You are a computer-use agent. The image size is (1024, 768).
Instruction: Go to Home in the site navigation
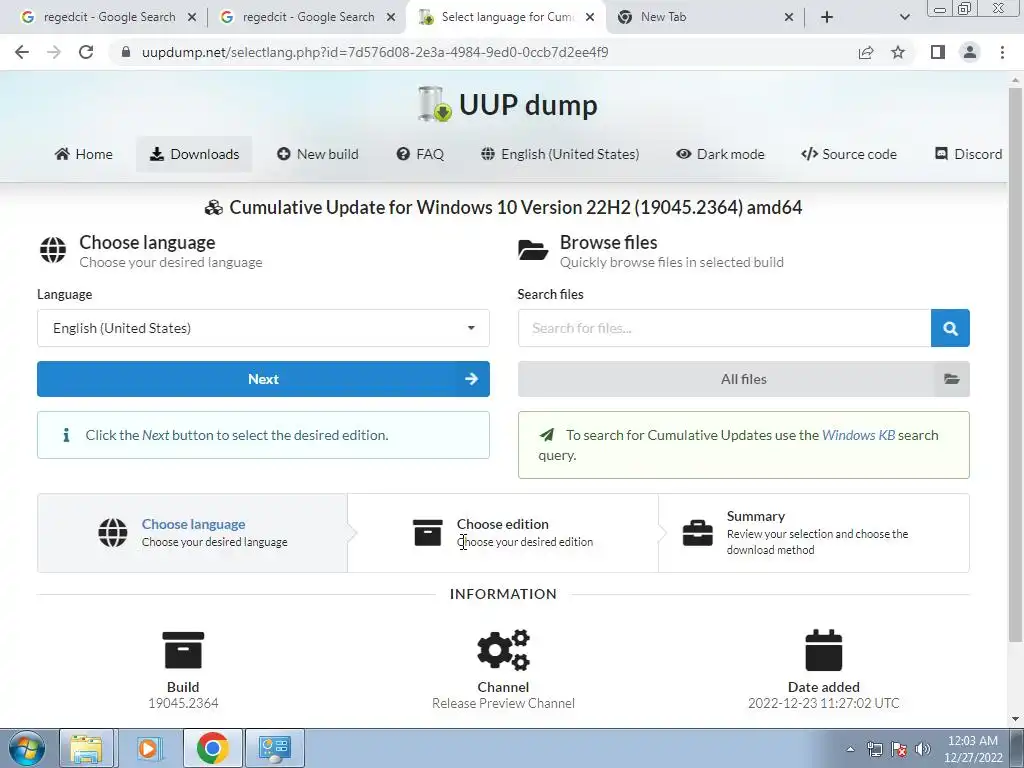84,154
